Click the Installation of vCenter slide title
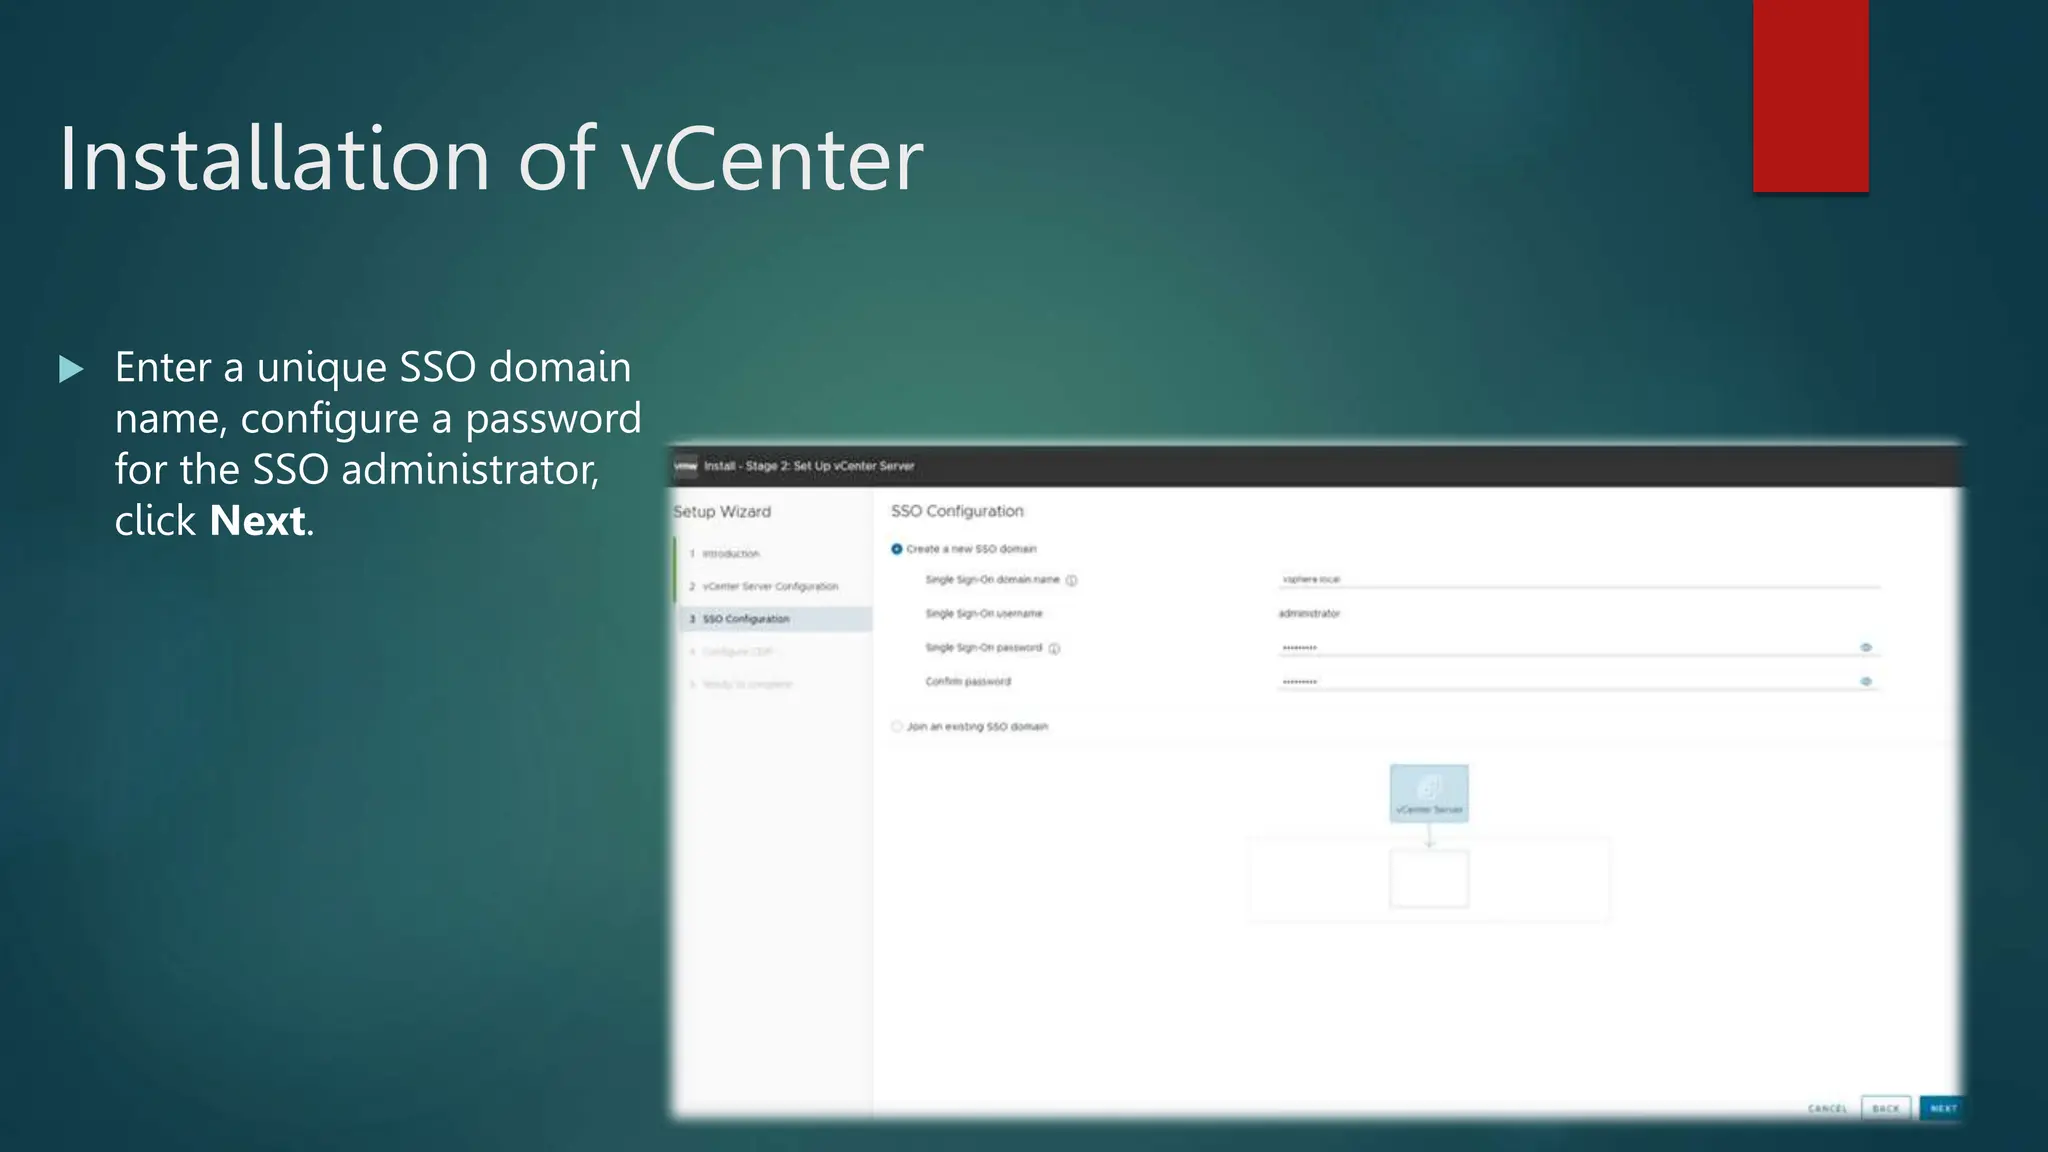 click(x=491, y=159)
